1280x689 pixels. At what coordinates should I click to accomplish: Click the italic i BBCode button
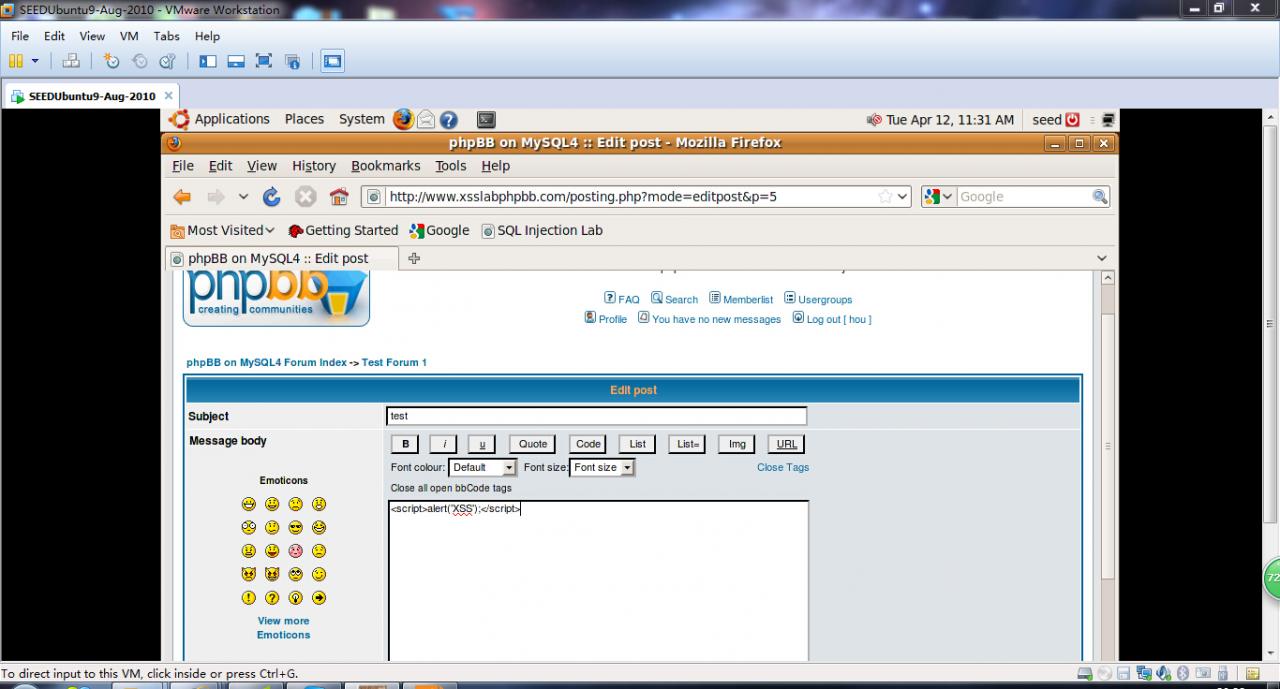tap(444, 444)
